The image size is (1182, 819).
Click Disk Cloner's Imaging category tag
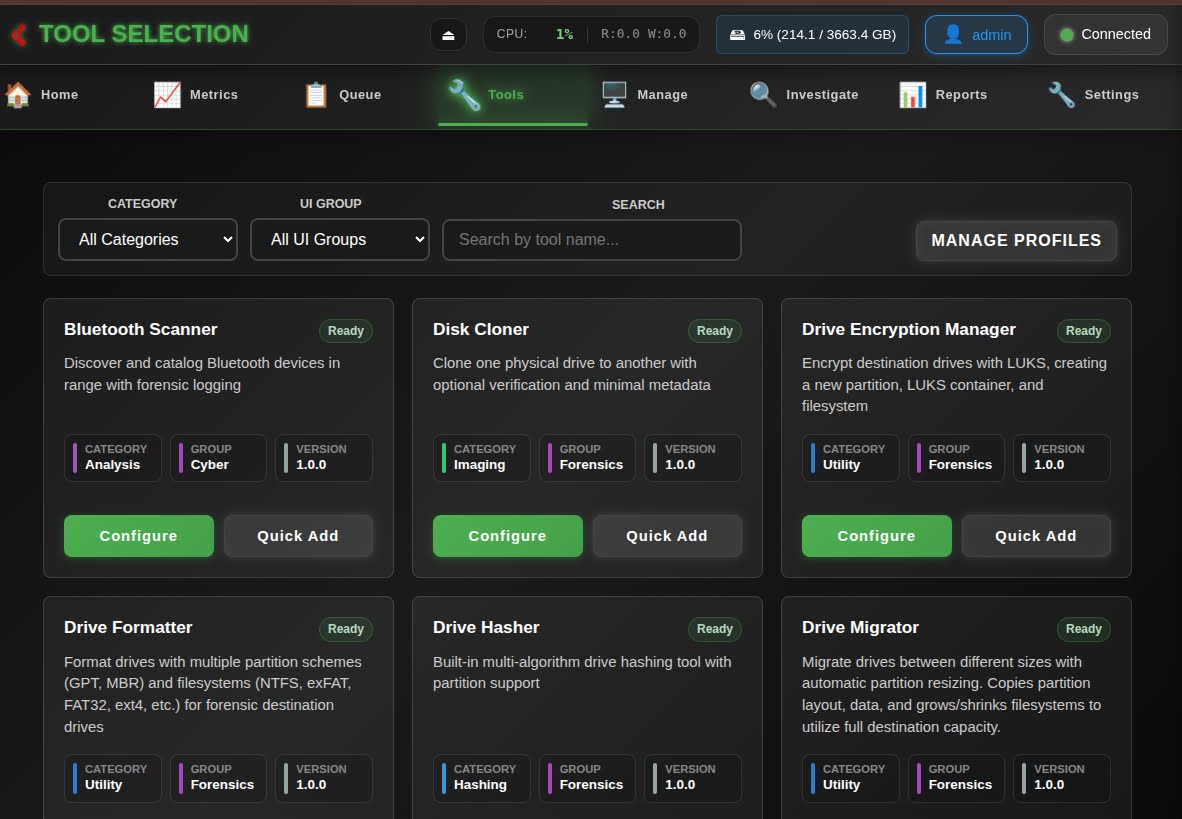click(482, 458)
